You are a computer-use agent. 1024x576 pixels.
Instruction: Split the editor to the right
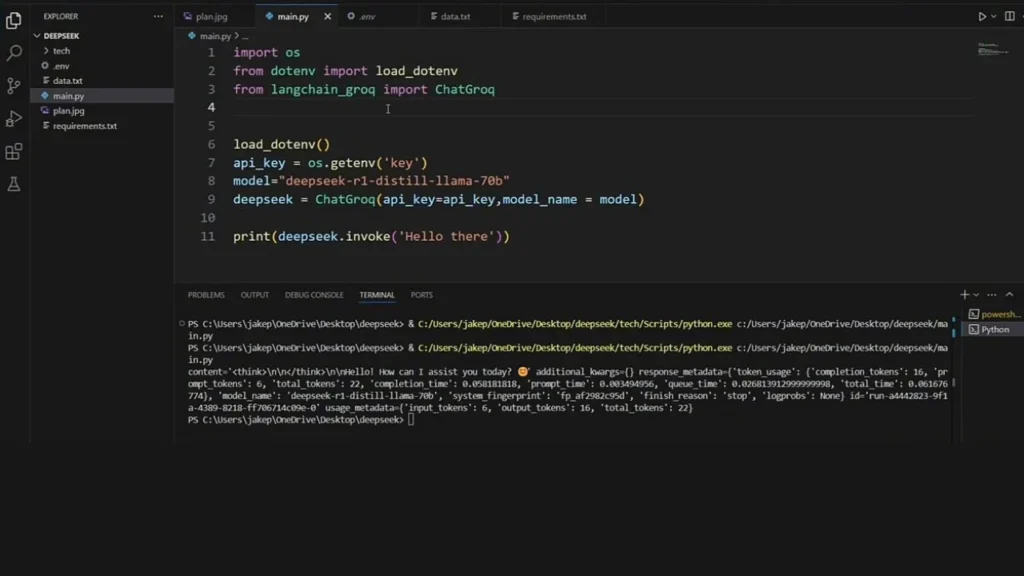point(1010,16)
